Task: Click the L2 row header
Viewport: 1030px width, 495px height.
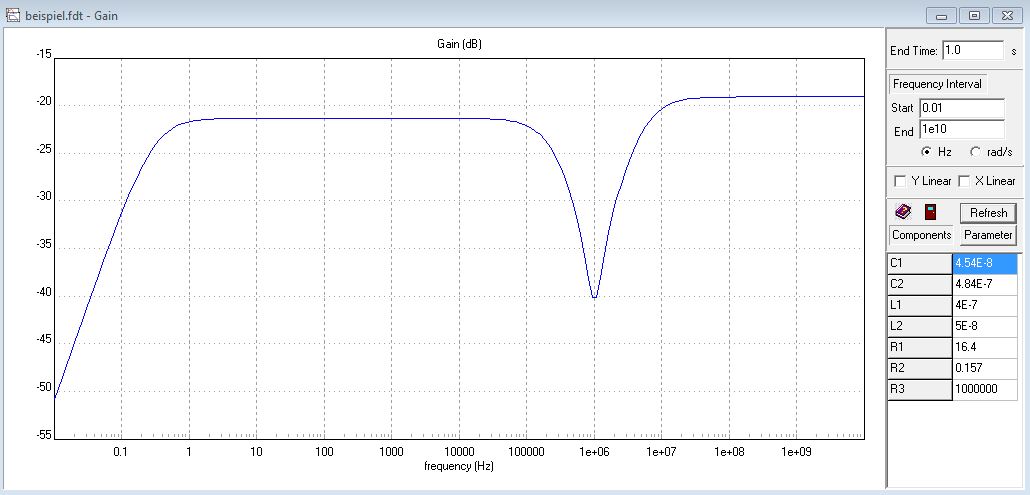Action: 920,326
